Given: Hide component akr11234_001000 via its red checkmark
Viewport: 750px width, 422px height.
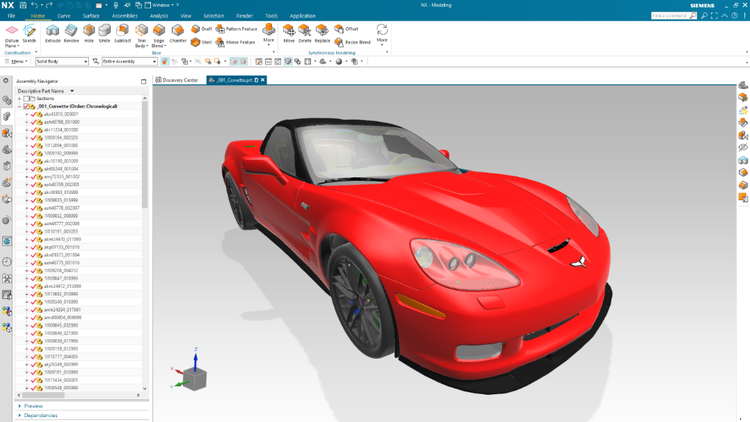Looking at the screenshot, I should 33,130.
